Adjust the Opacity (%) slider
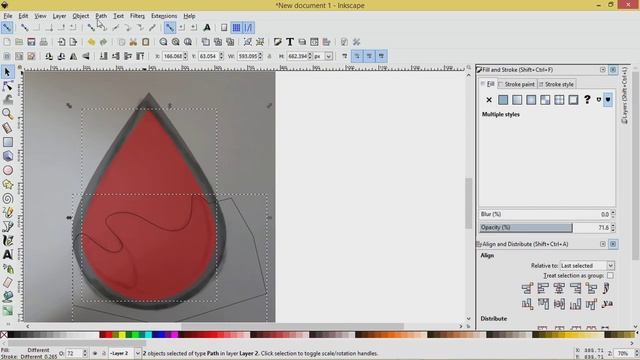This screenshot has width=640, height=360. 544,227
